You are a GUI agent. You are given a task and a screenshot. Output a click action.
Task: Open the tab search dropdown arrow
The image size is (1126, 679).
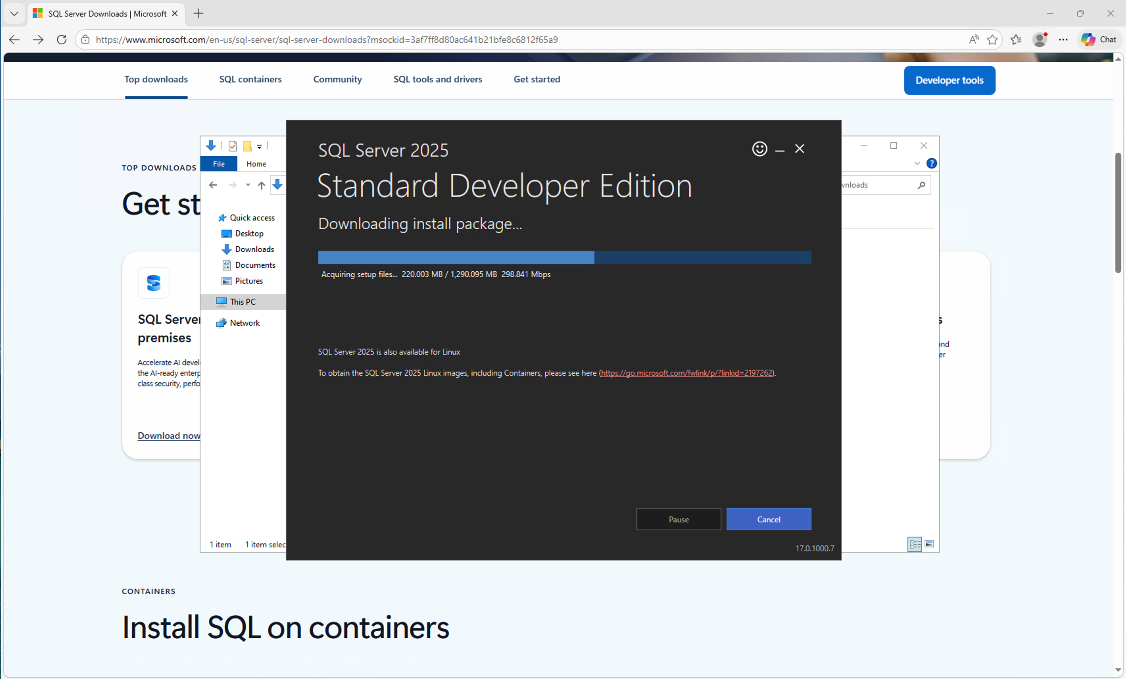(x=14, y=14)
